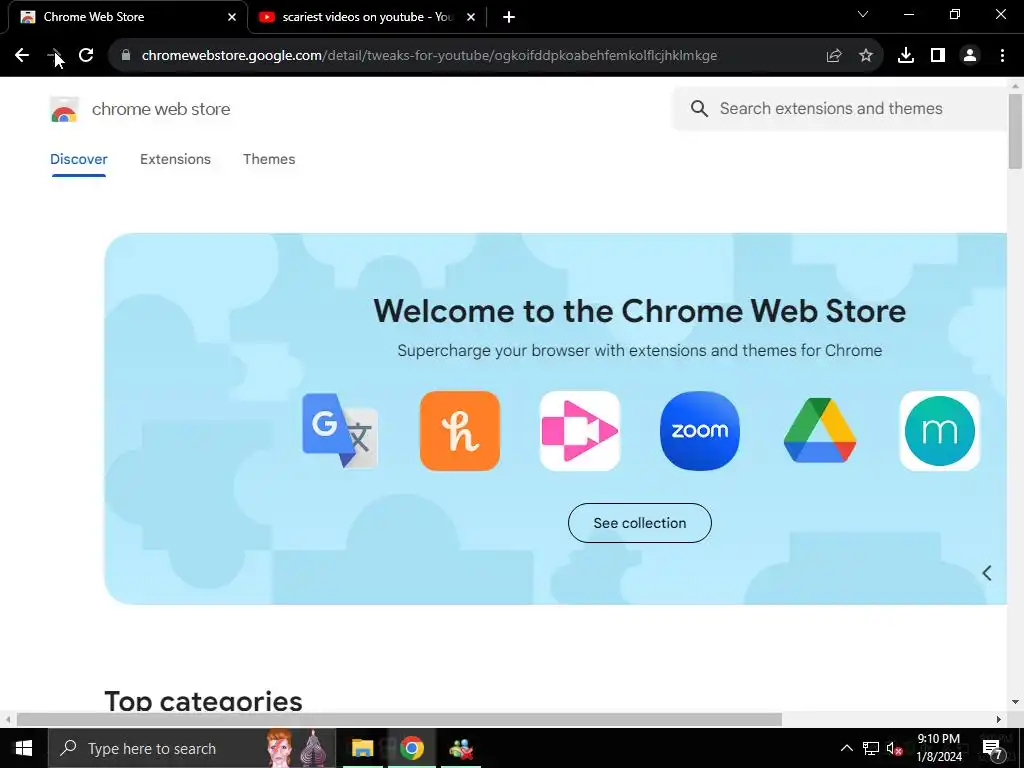Toggle the Chrome side panel icon
Screen dimensions: 1024x768
point(938,56)
